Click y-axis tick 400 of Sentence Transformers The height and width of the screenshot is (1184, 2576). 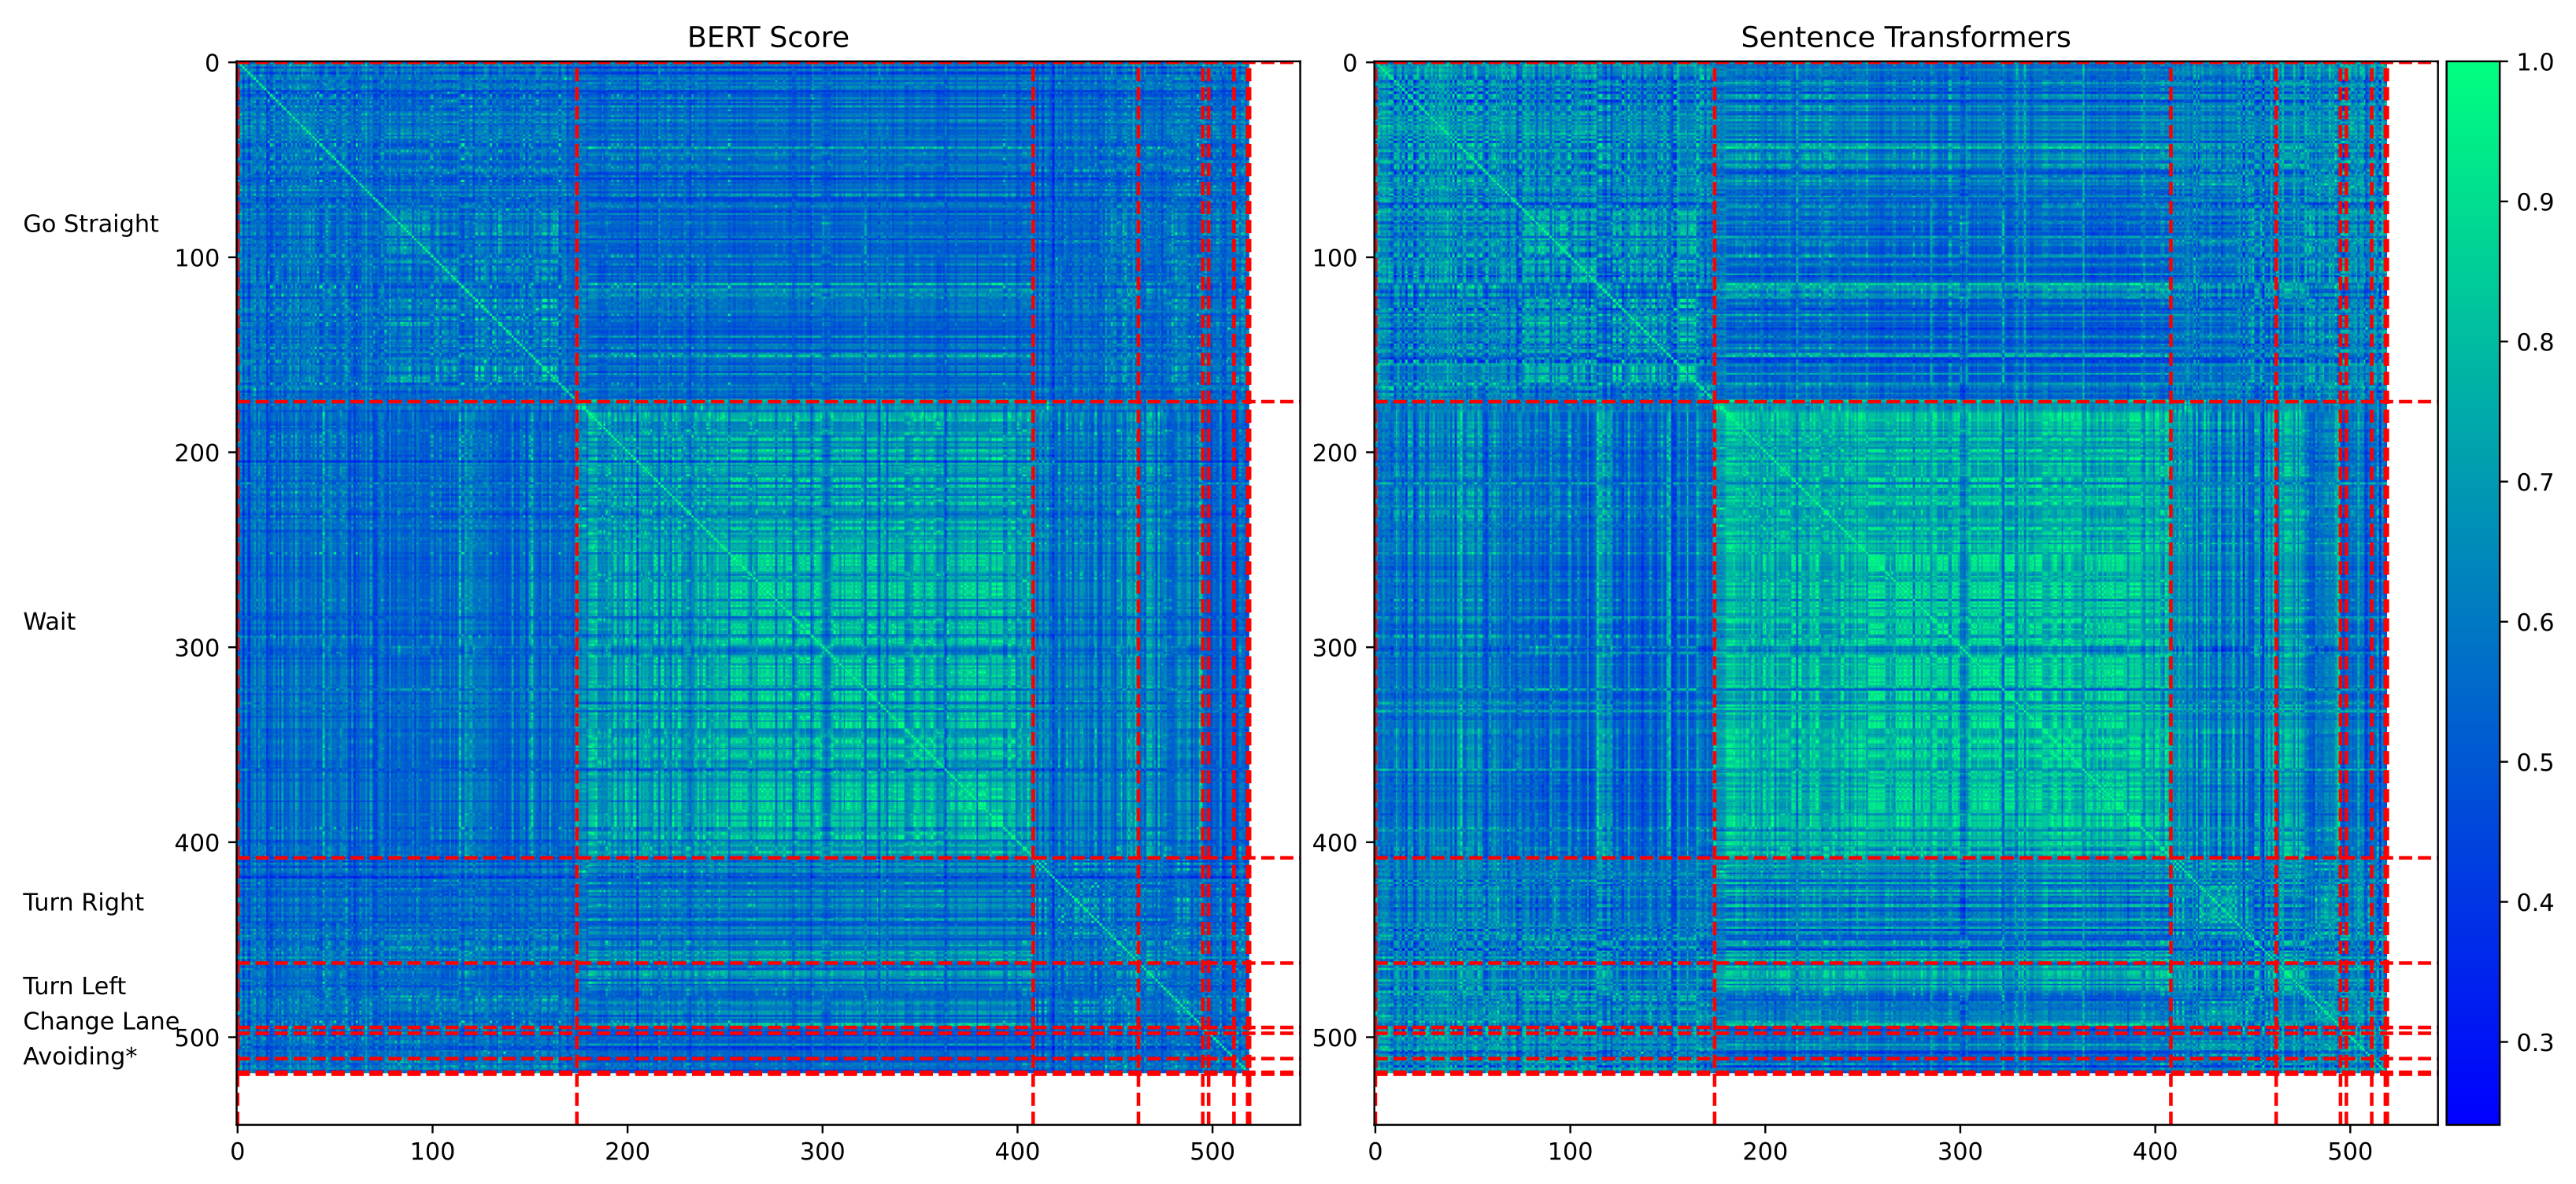click(x=1335, y=843)
